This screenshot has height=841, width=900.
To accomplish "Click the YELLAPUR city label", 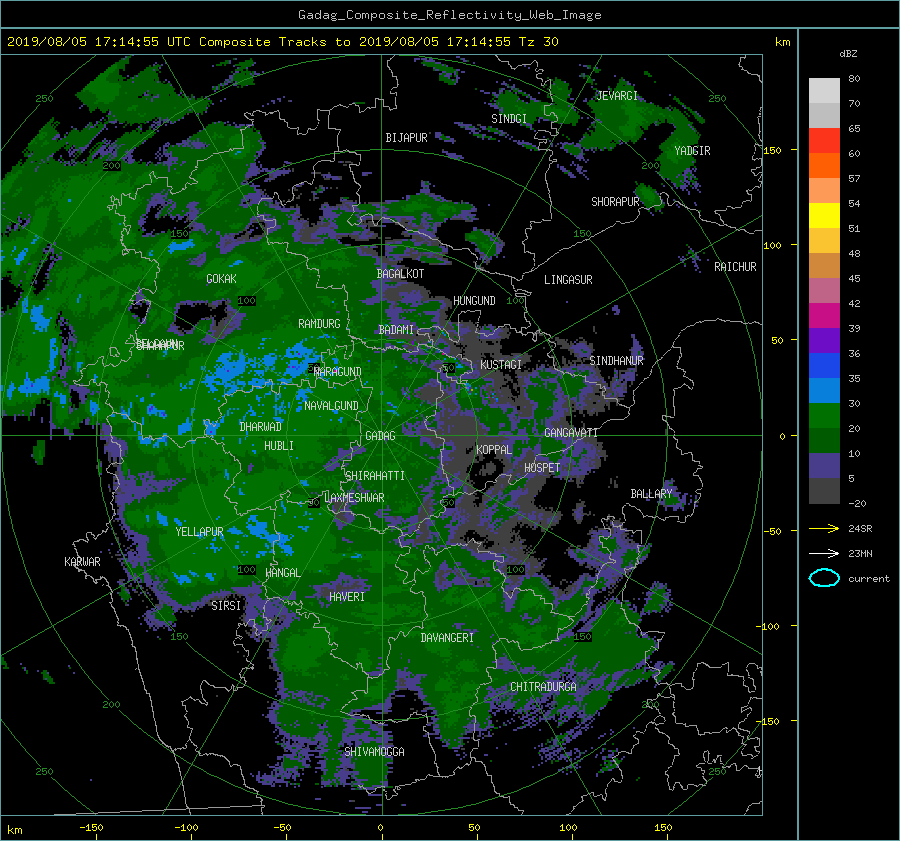I will click(199, 532).
